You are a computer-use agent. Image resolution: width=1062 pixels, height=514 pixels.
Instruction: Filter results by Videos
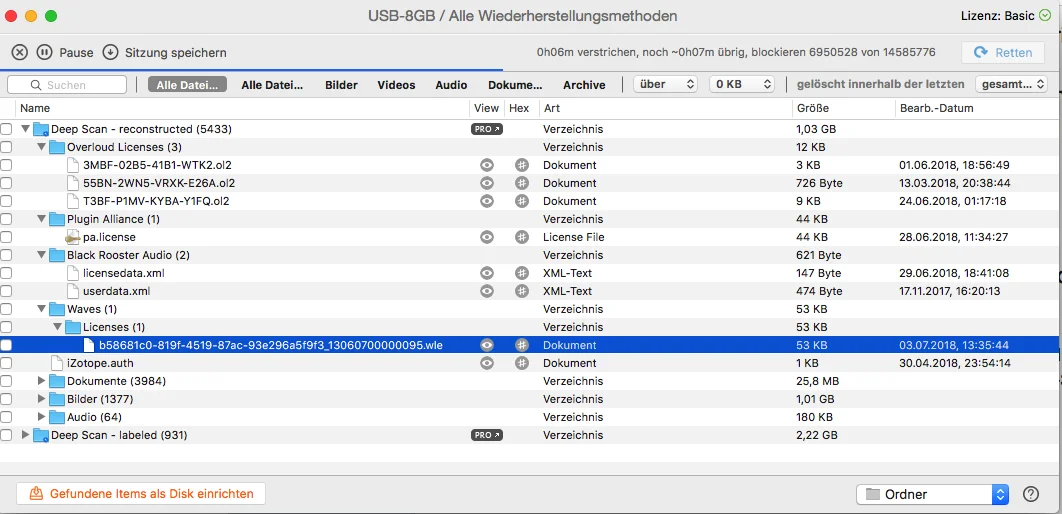point(396,85)
